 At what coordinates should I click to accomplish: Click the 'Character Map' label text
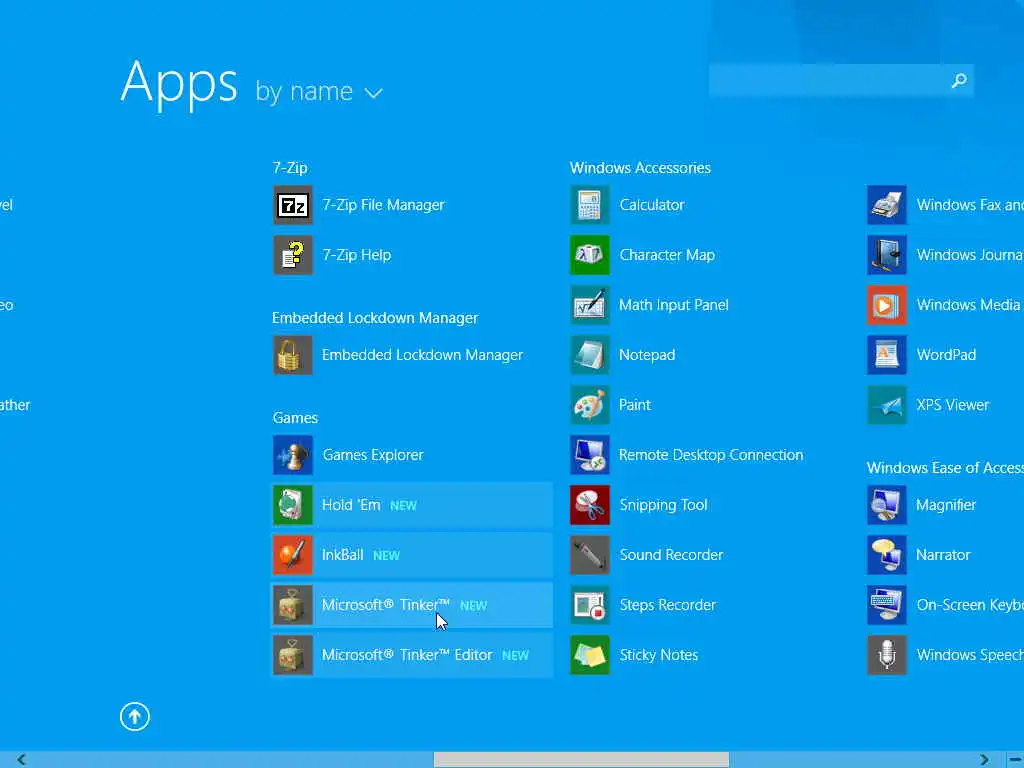click(x=667, y=255)
